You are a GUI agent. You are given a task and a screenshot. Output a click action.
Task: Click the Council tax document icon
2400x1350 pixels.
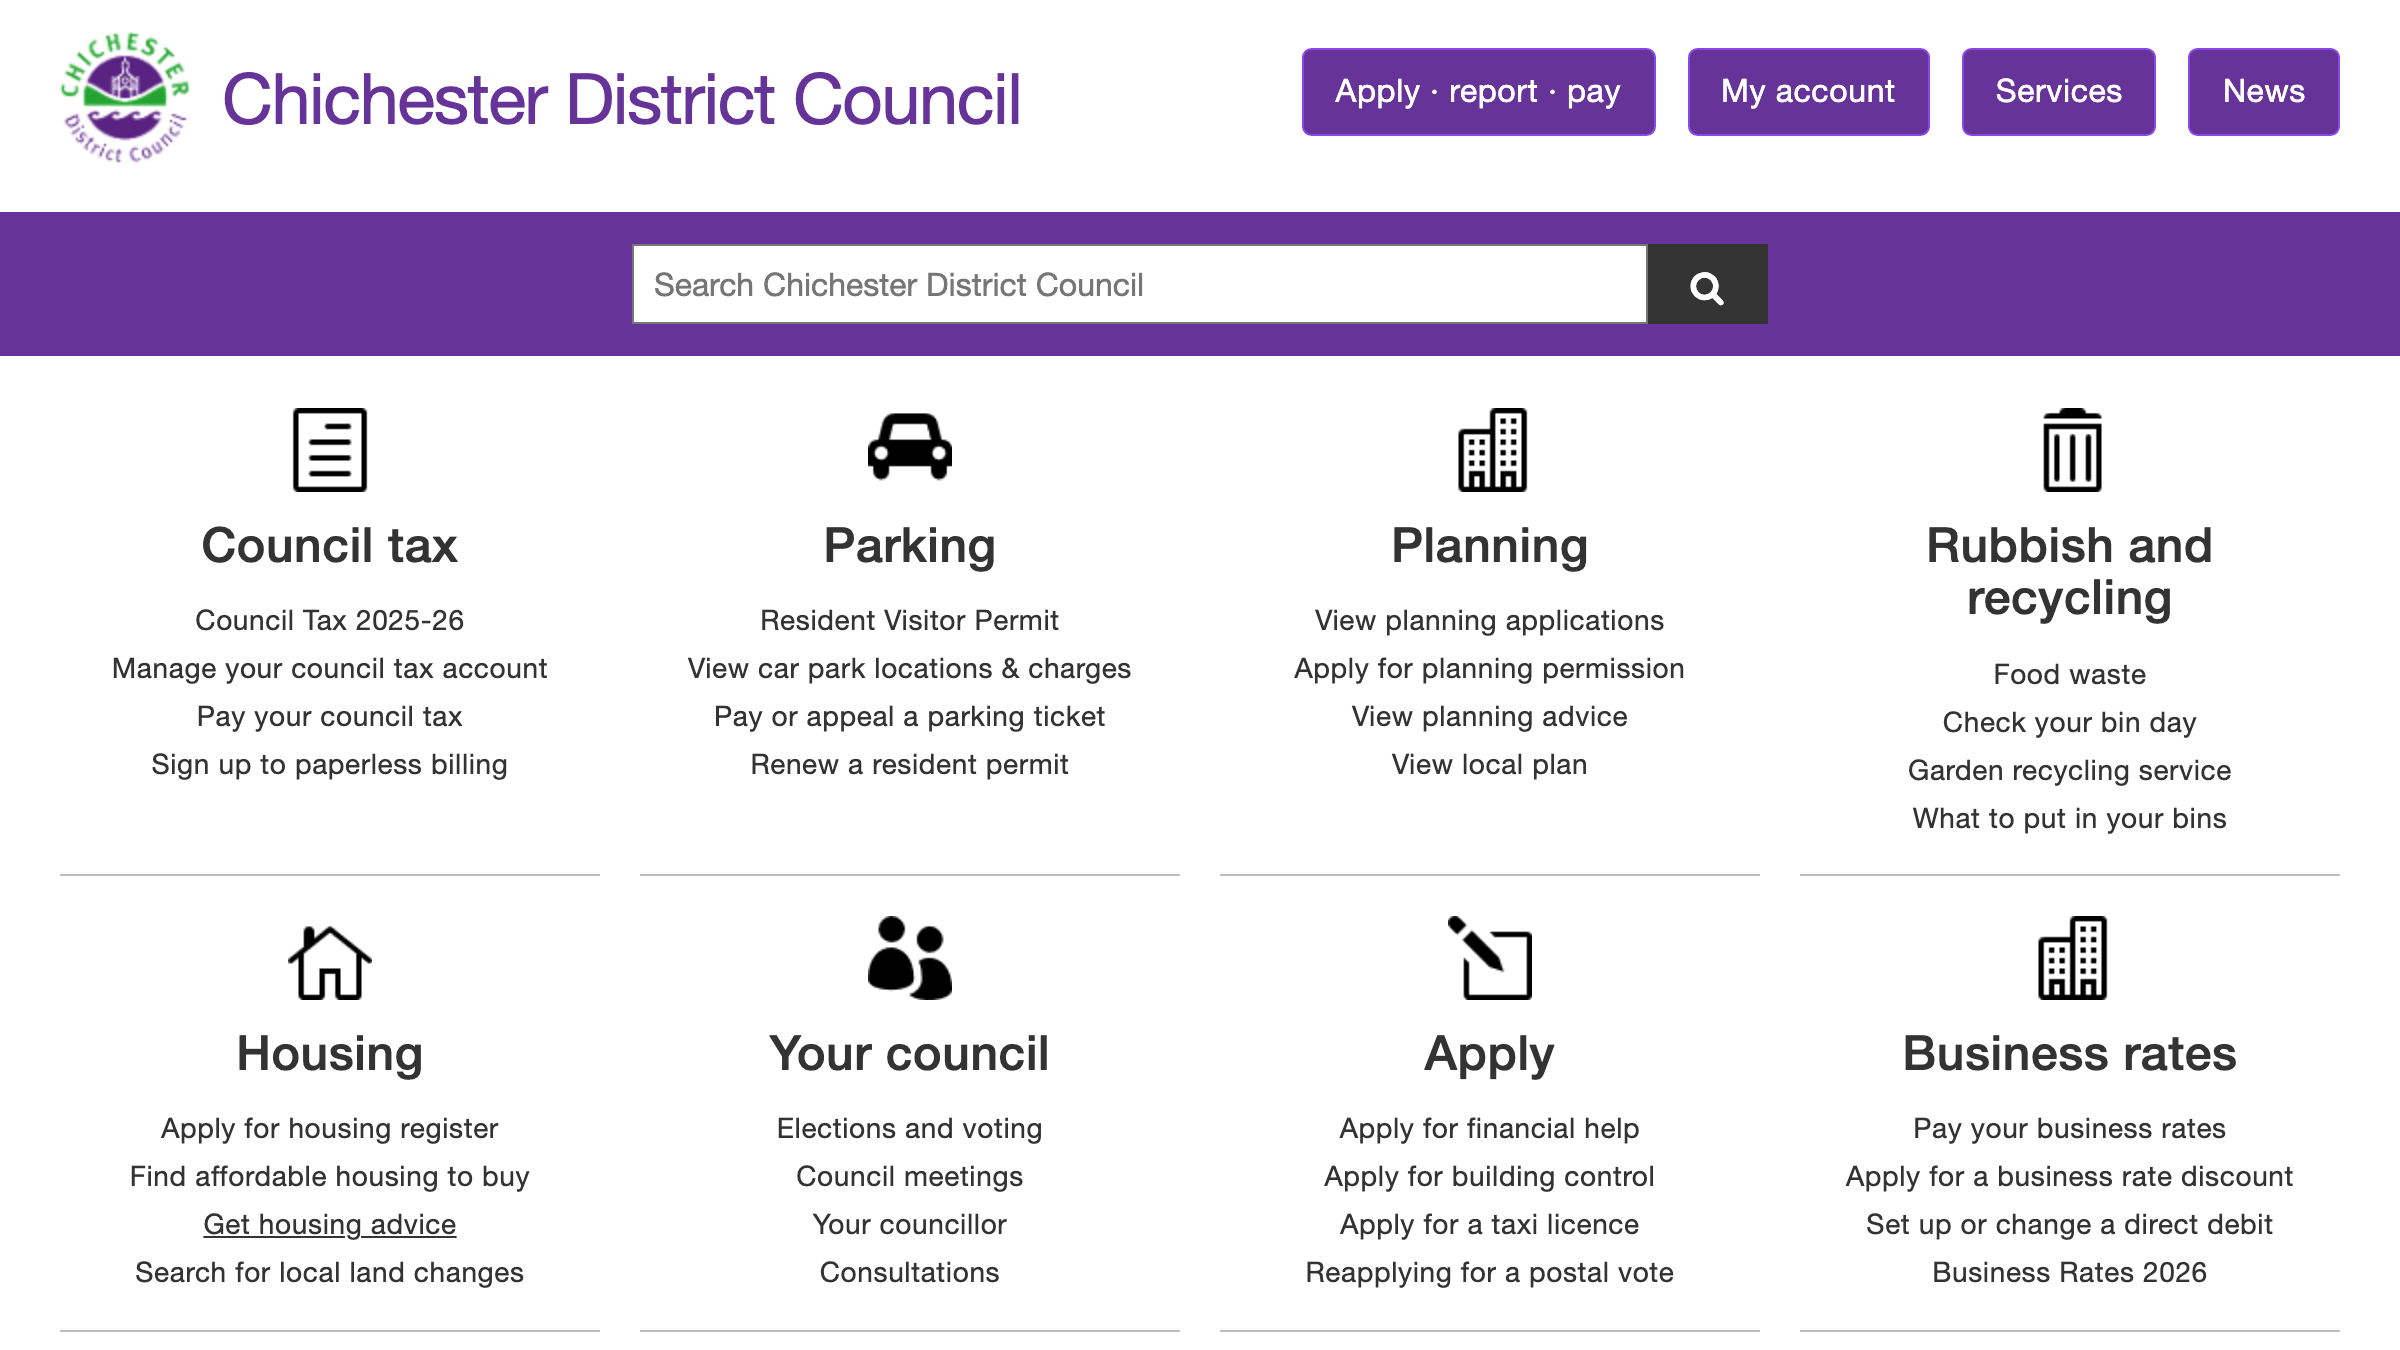(328, 449)
